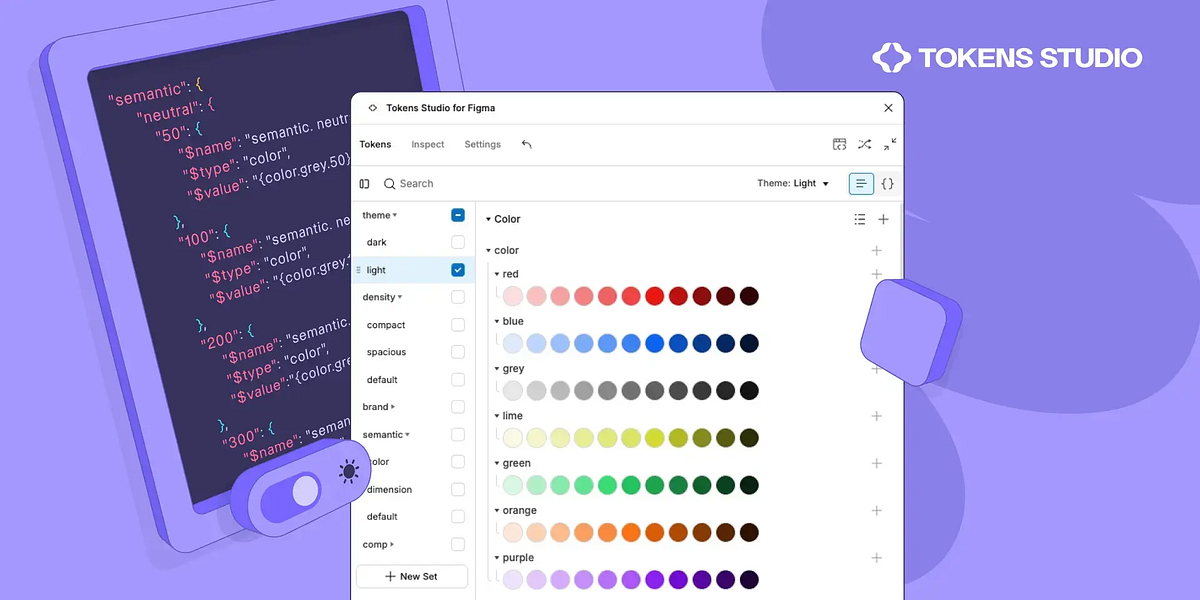Collapse the density set group
Viewport: 1200px width, 600px height.
(400, 297)
